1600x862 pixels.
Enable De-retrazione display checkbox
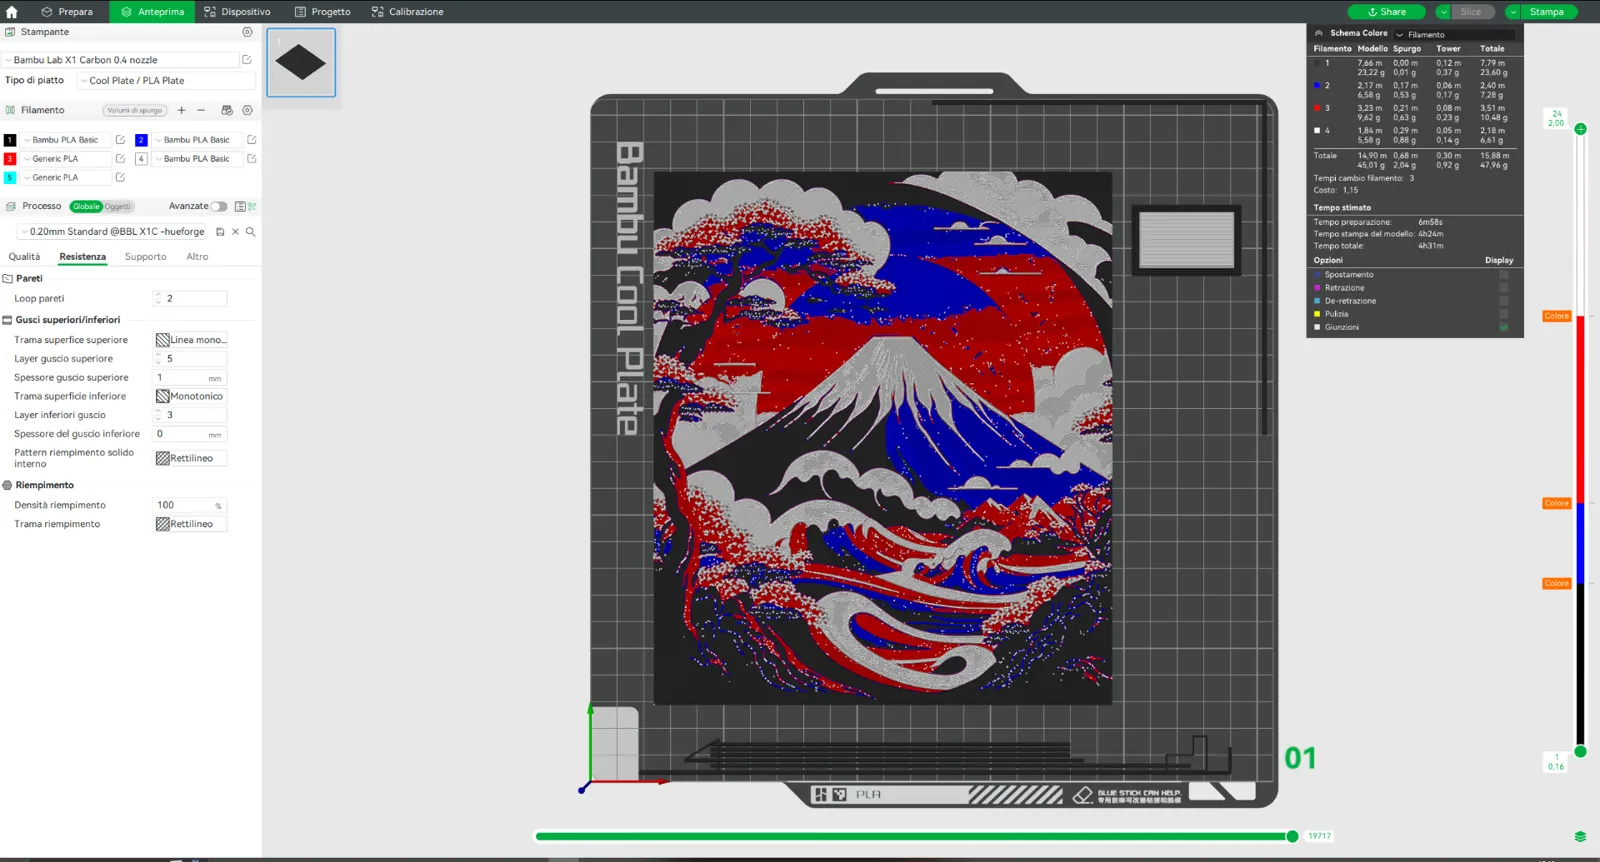(x=1504, y=301)
